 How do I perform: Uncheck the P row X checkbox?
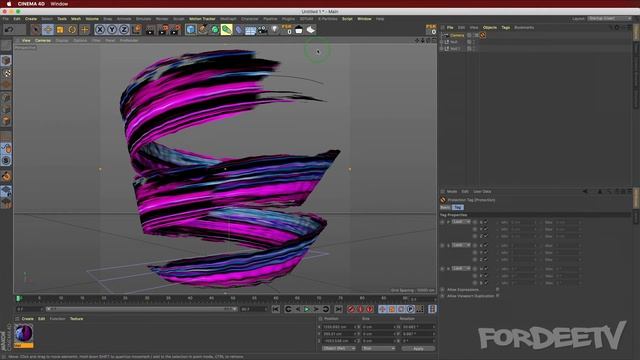[x=486, y=222]
